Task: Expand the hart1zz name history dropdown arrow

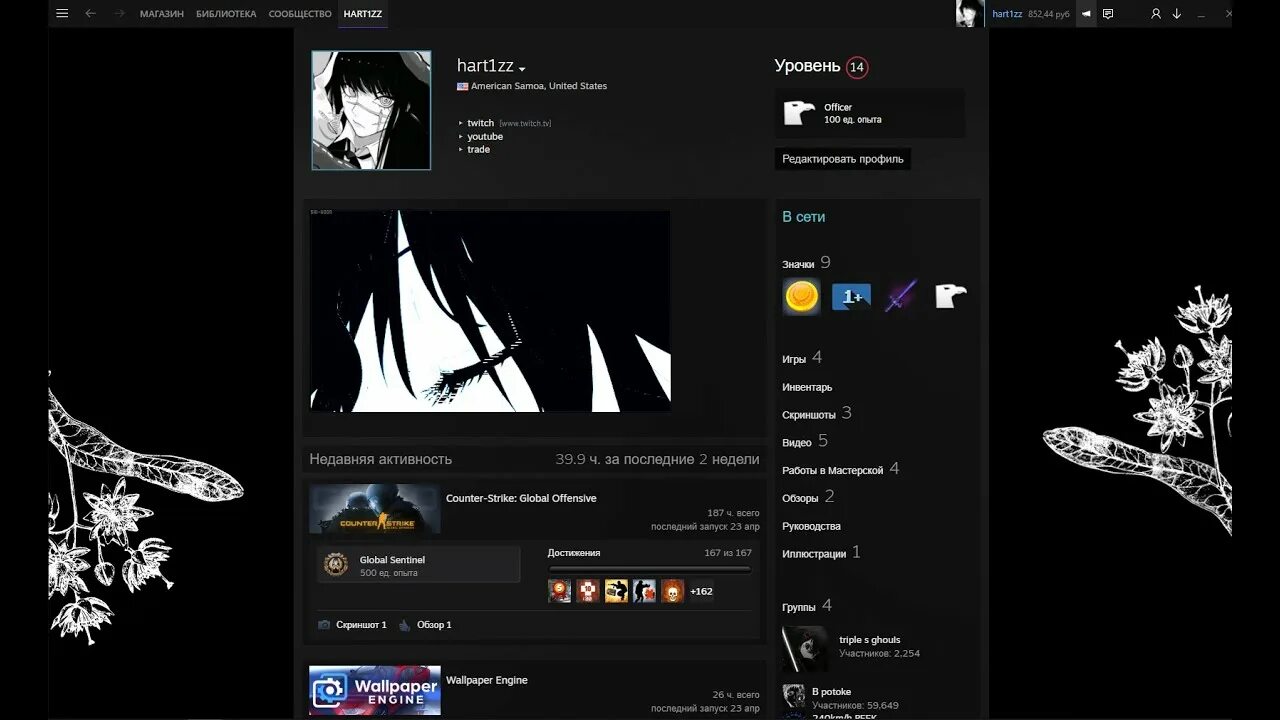Action: 522,69
